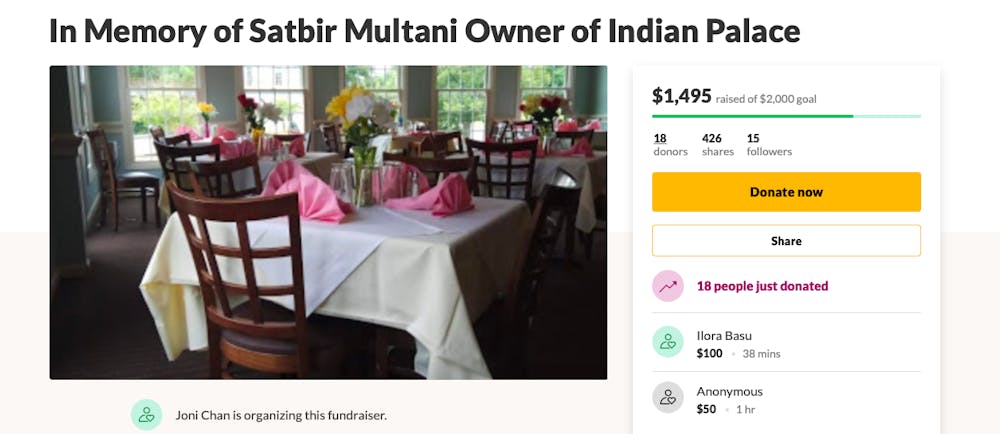Screen dimensions: 1000x434
Task: Click the Ilora Basu donor name
Action: [x=723, y=336]
